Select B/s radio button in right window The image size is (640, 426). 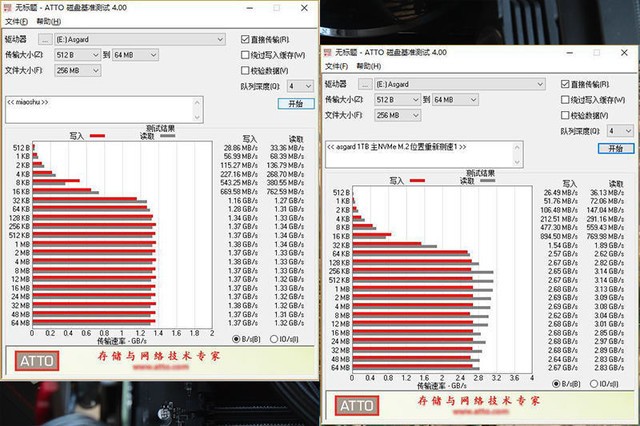pyautogui.click(x=556, y=384)
